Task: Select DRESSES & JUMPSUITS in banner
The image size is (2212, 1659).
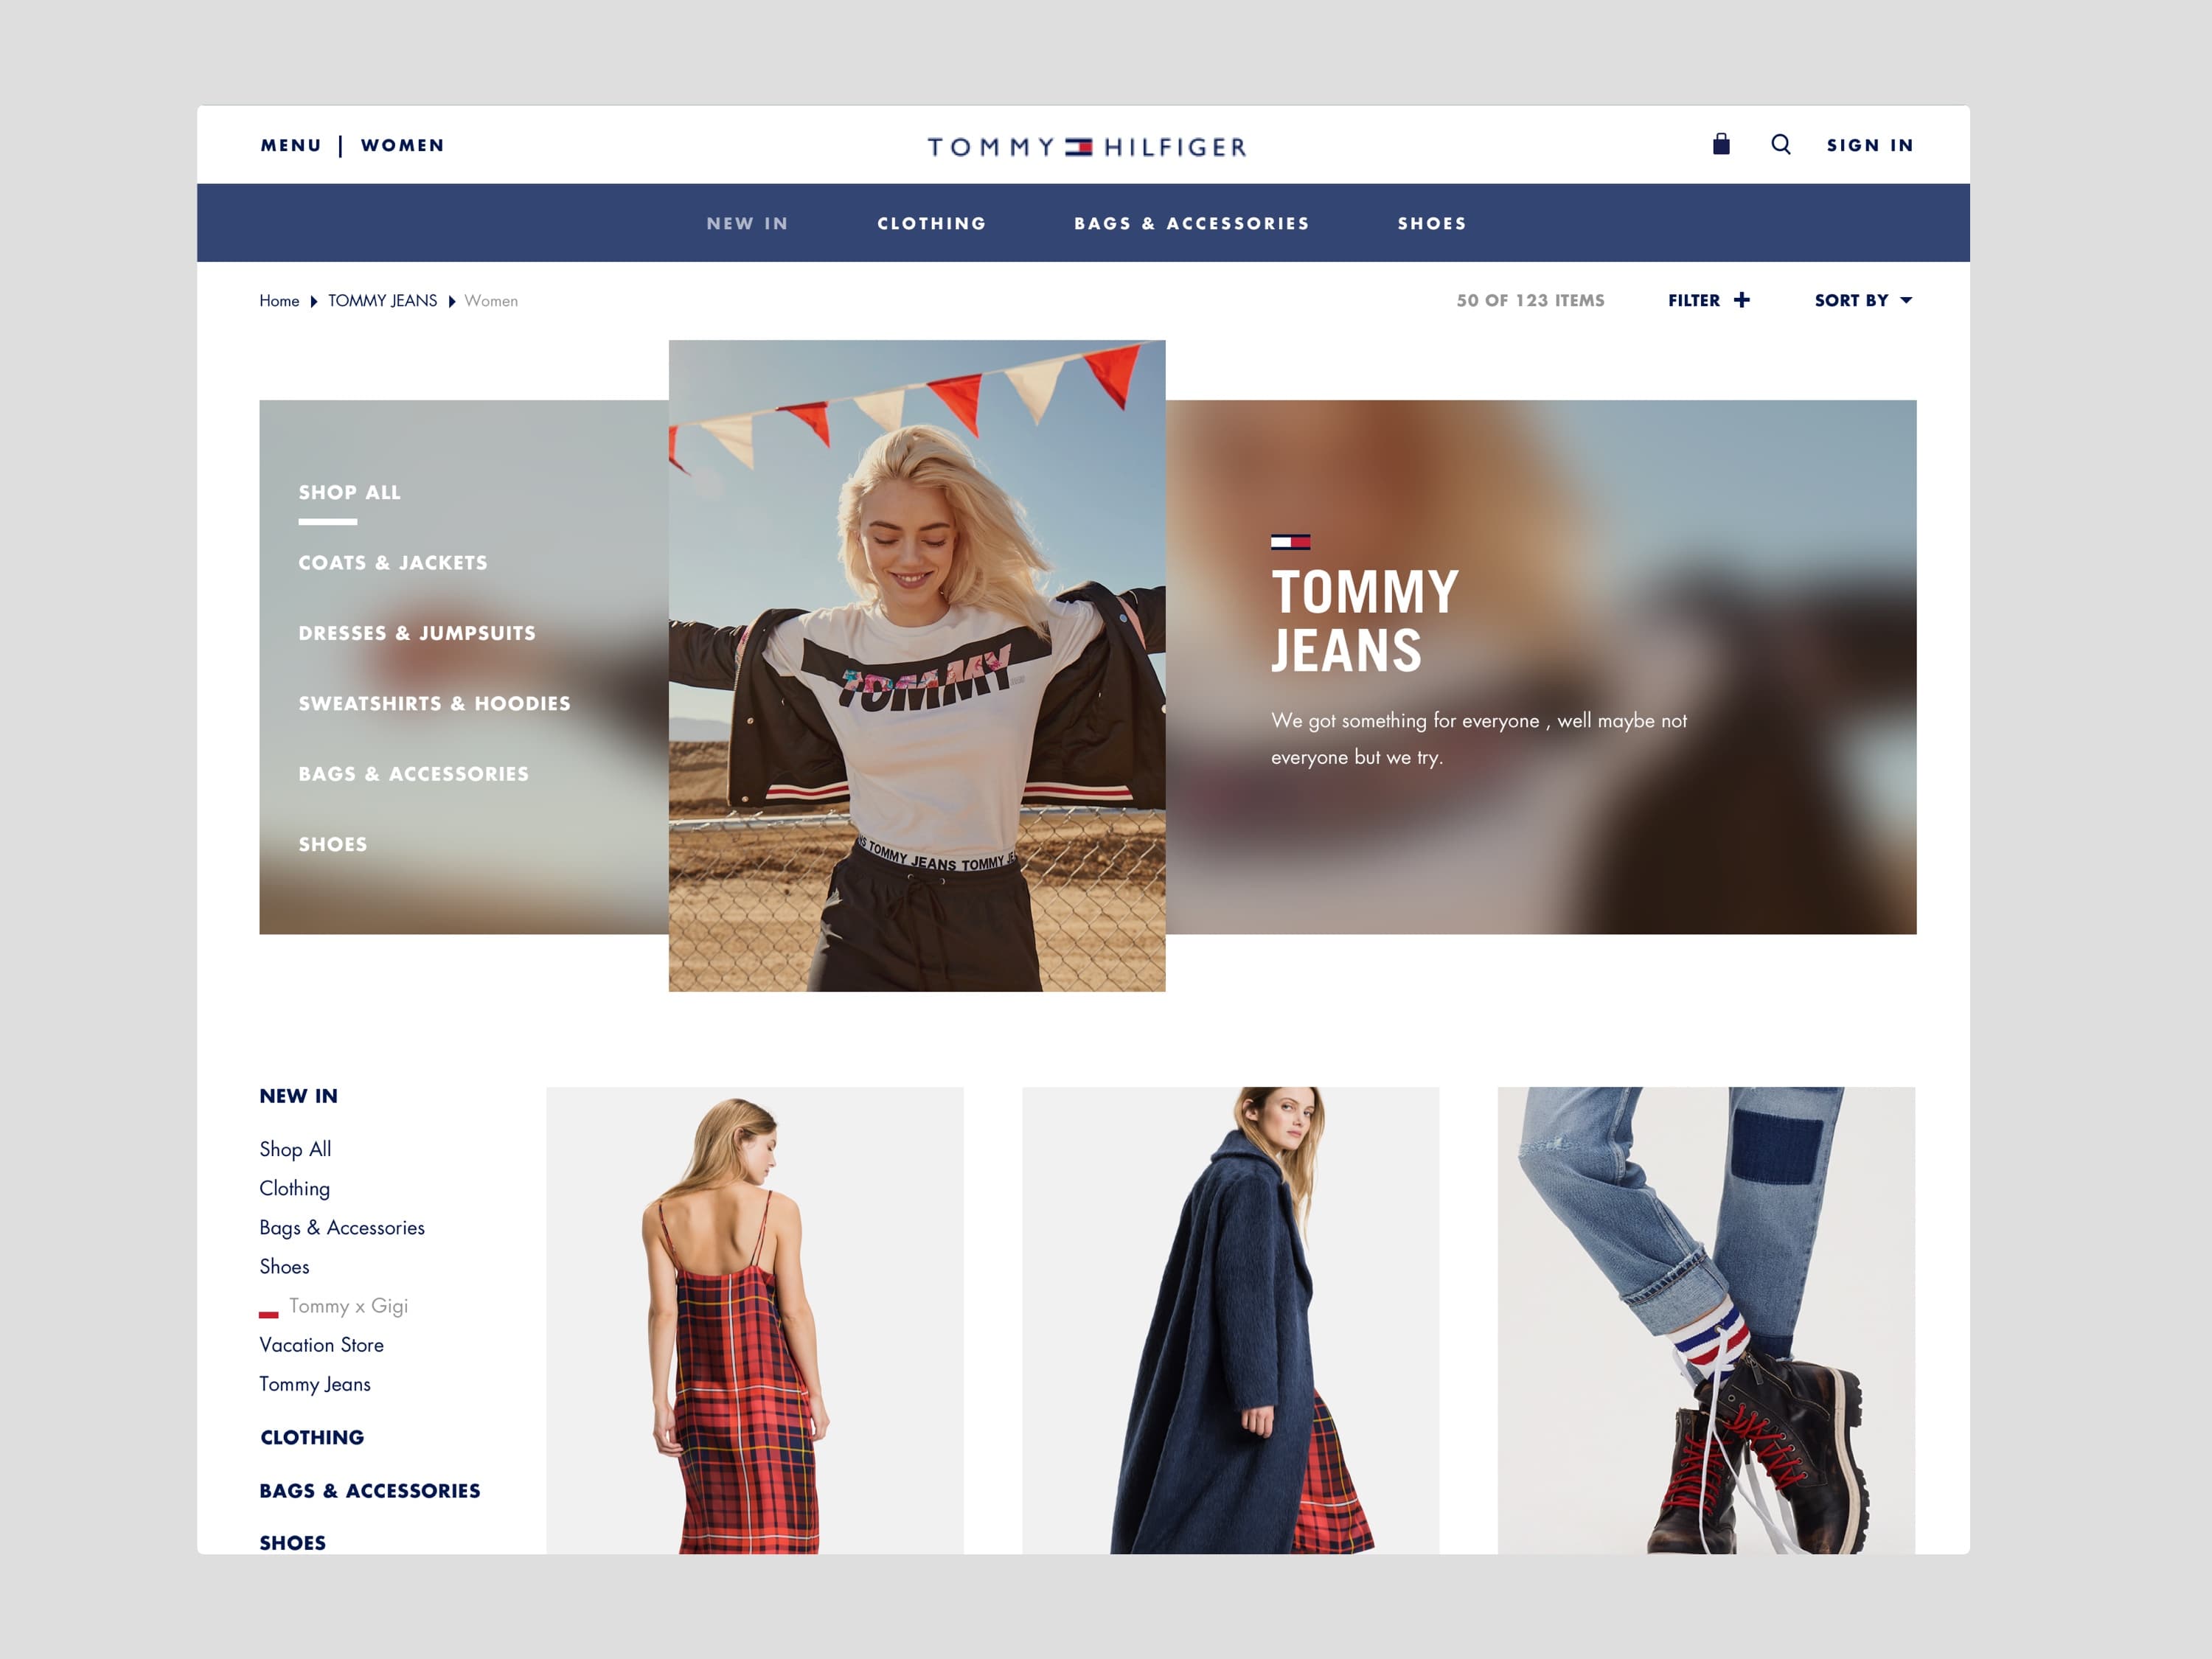Action: click(417, 633)
